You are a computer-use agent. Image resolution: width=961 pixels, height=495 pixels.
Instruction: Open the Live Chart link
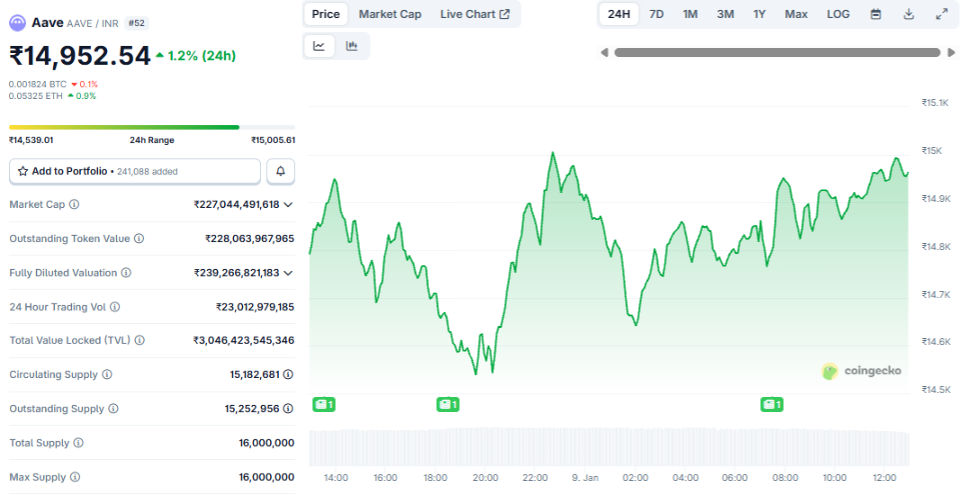tap(475, 14)
